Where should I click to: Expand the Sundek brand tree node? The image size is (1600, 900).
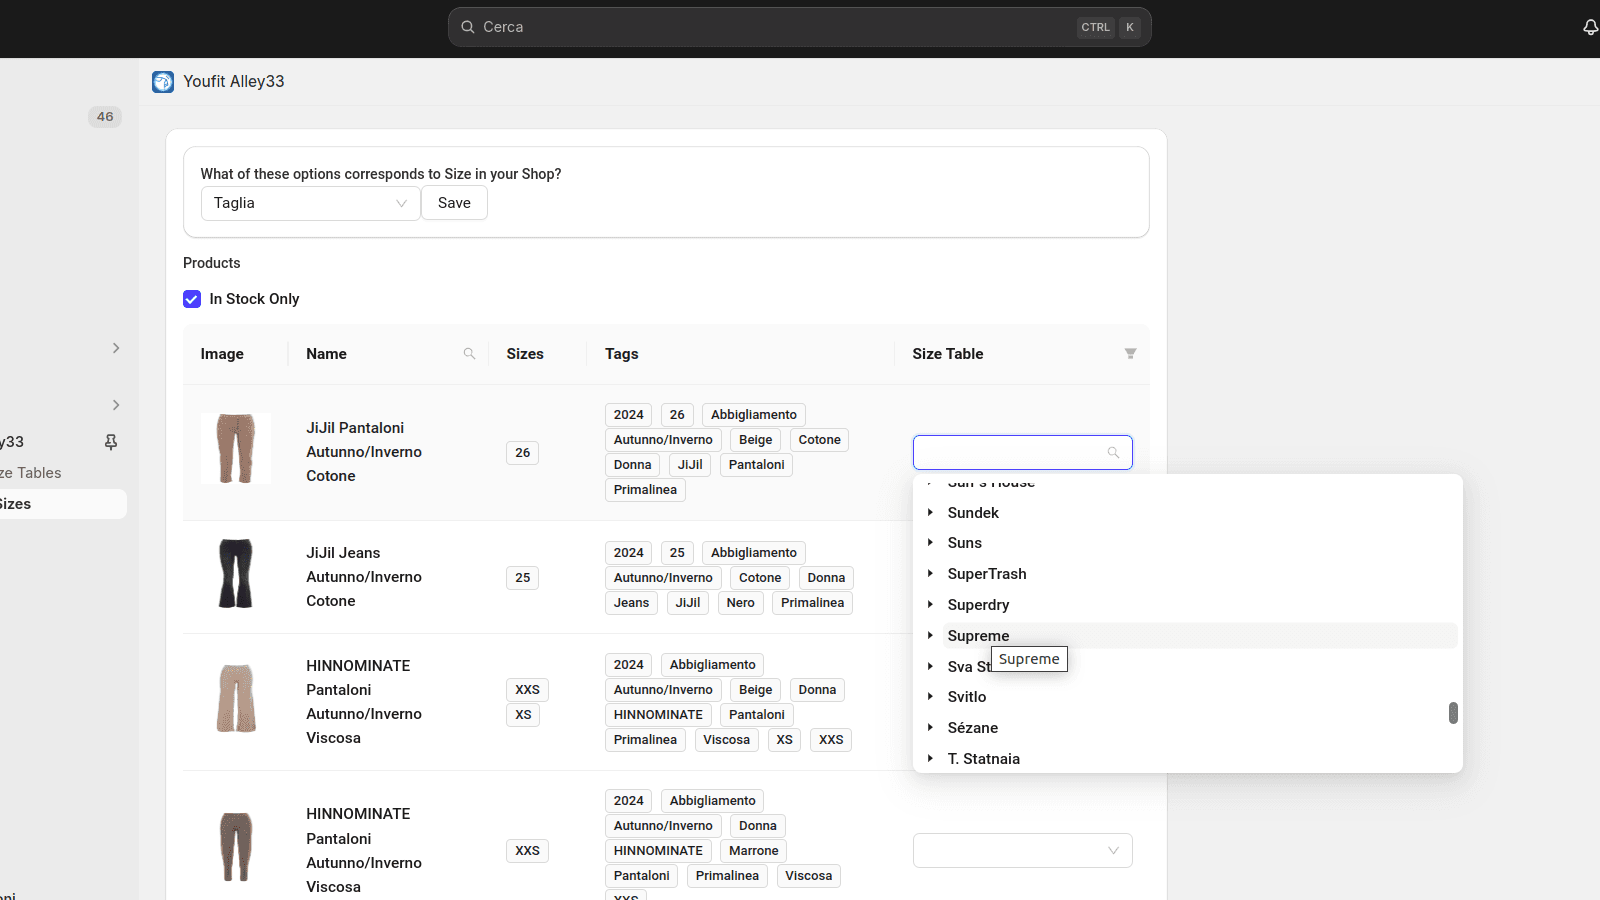pos(930,513)
